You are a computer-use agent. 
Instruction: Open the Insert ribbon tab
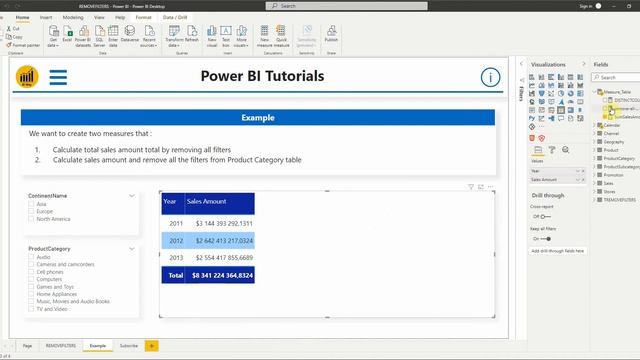pos(46,18)
